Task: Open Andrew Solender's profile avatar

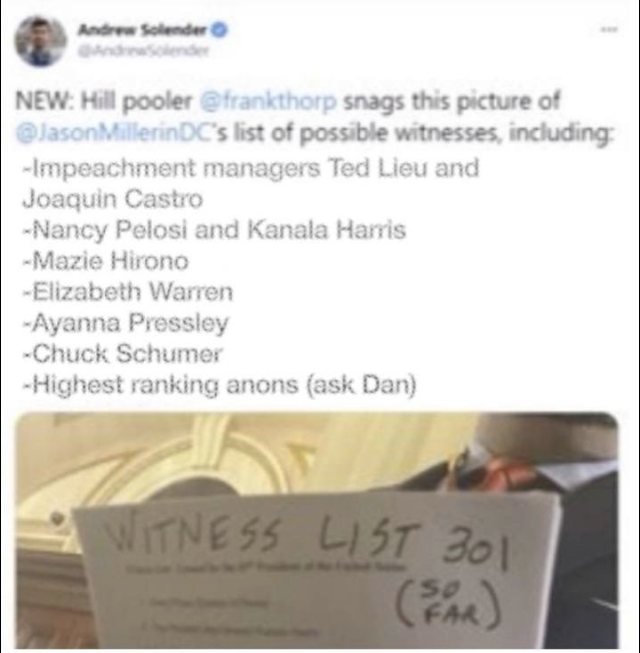Action: [40, 41]
